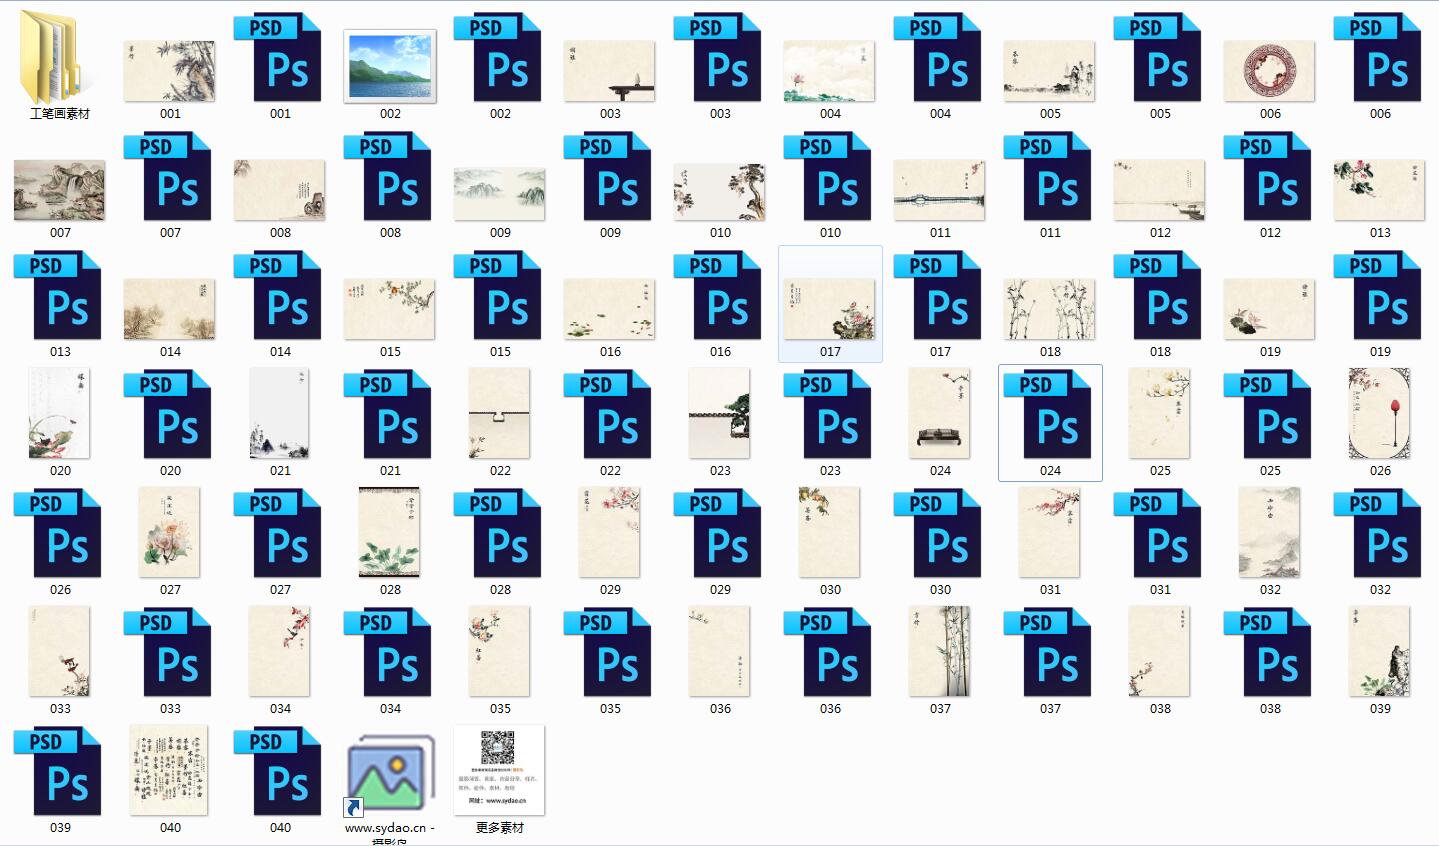Viewport: 1439px width, 846px height.
Task: Click the 003 Photoshop PSD icon
Action: pos(719,58)
